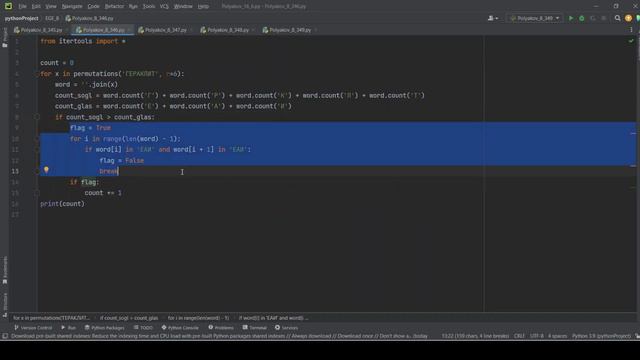This screenshot has height=360, width=640.
Task: Open the Structure sidebar tool button
Action: click(x=5, y=304)
